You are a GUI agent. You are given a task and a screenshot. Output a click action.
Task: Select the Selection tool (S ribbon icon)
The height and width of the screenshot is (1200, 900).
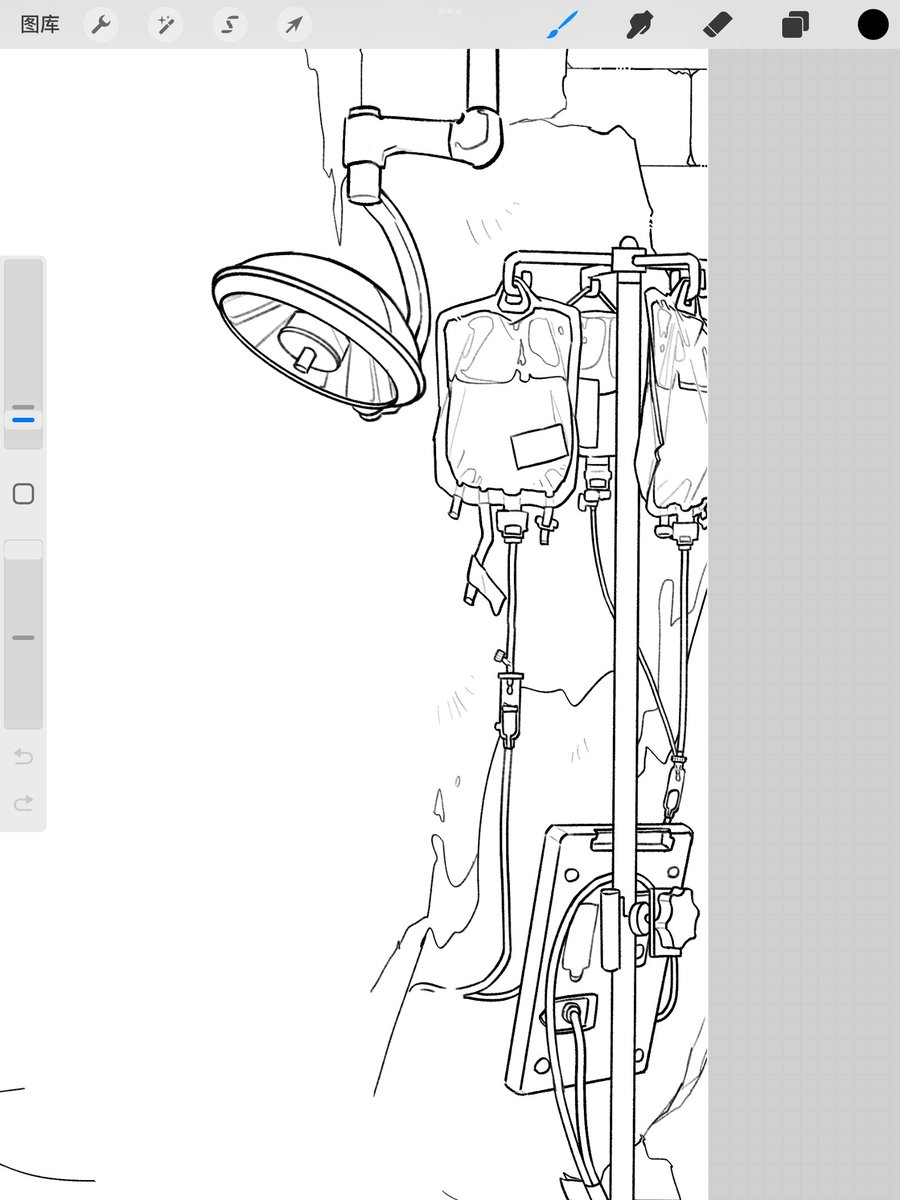(230, 25)
